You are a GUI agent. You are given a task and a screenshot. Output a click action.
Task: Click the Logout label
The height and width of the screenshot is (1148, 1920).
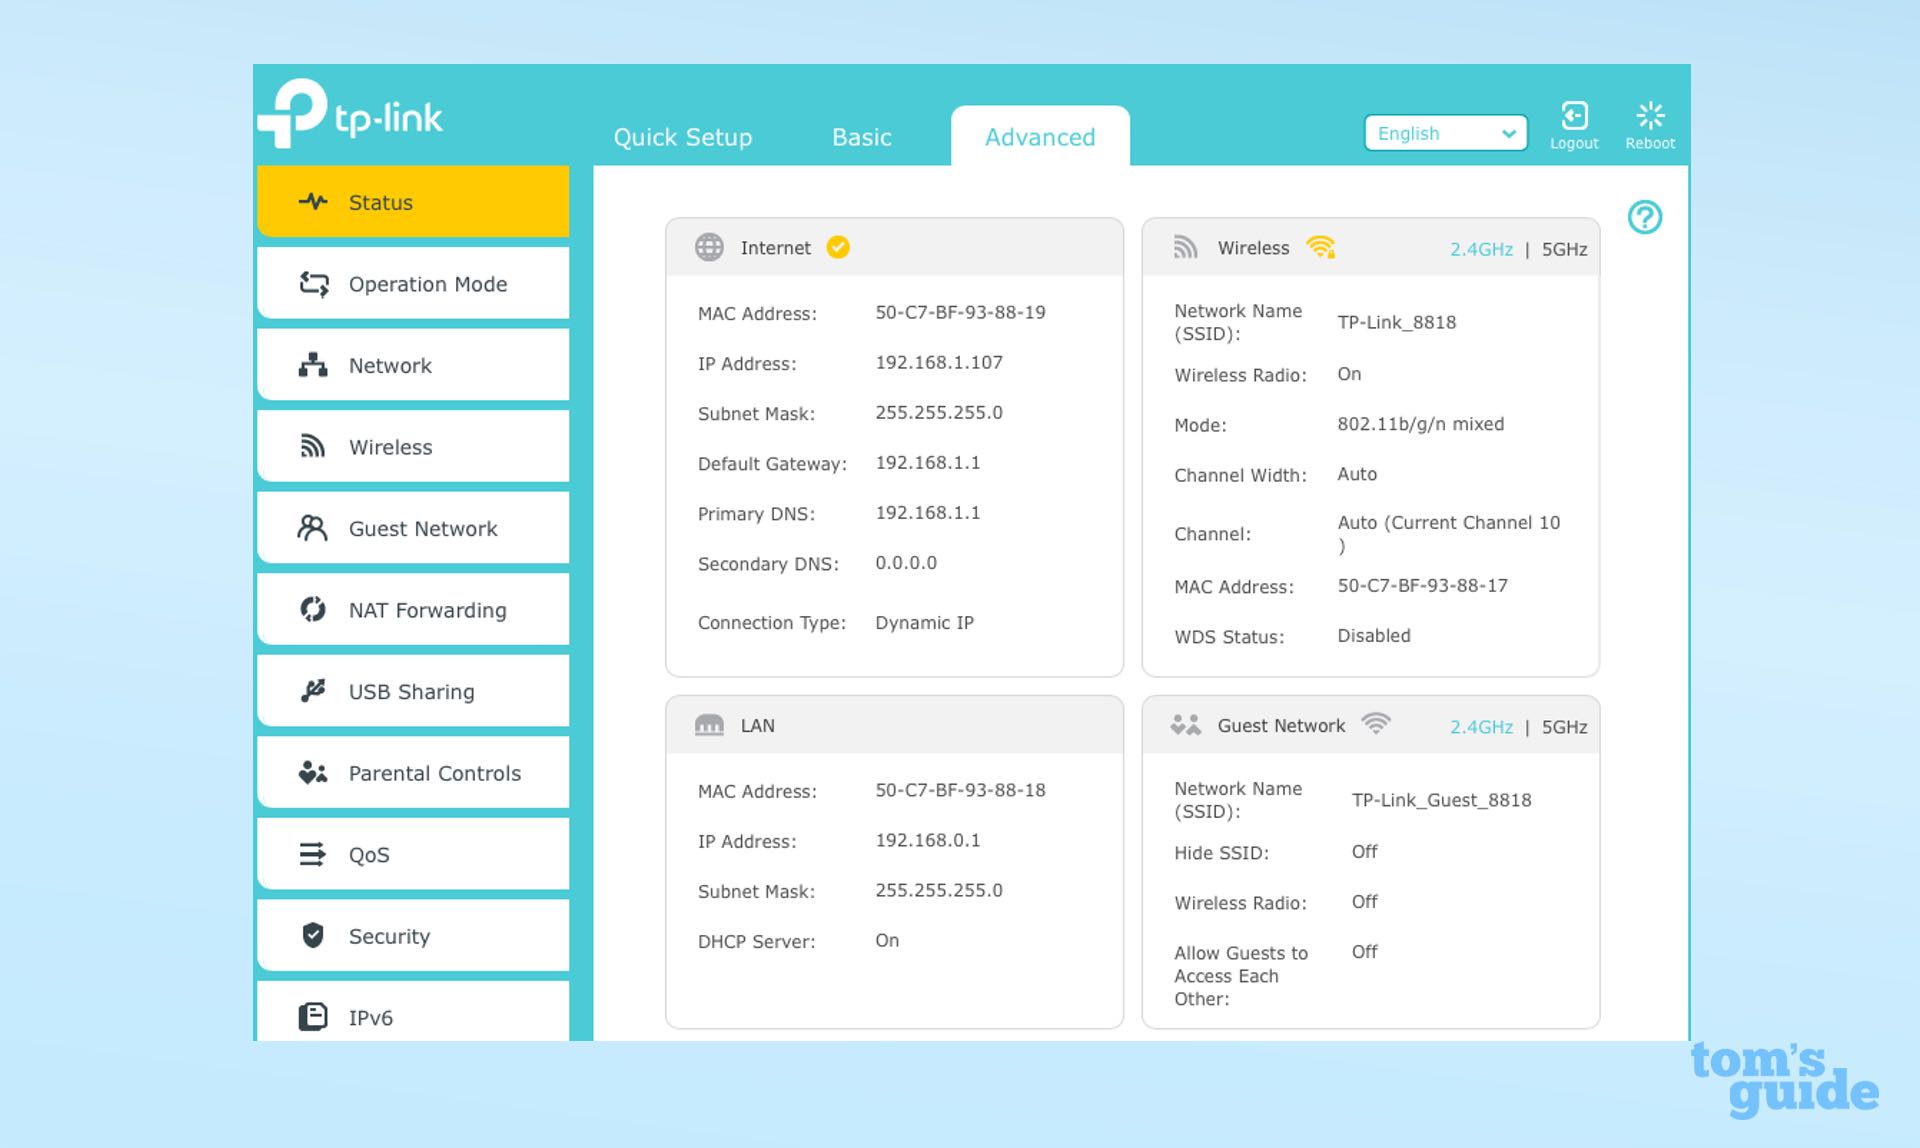(1574, 143)
